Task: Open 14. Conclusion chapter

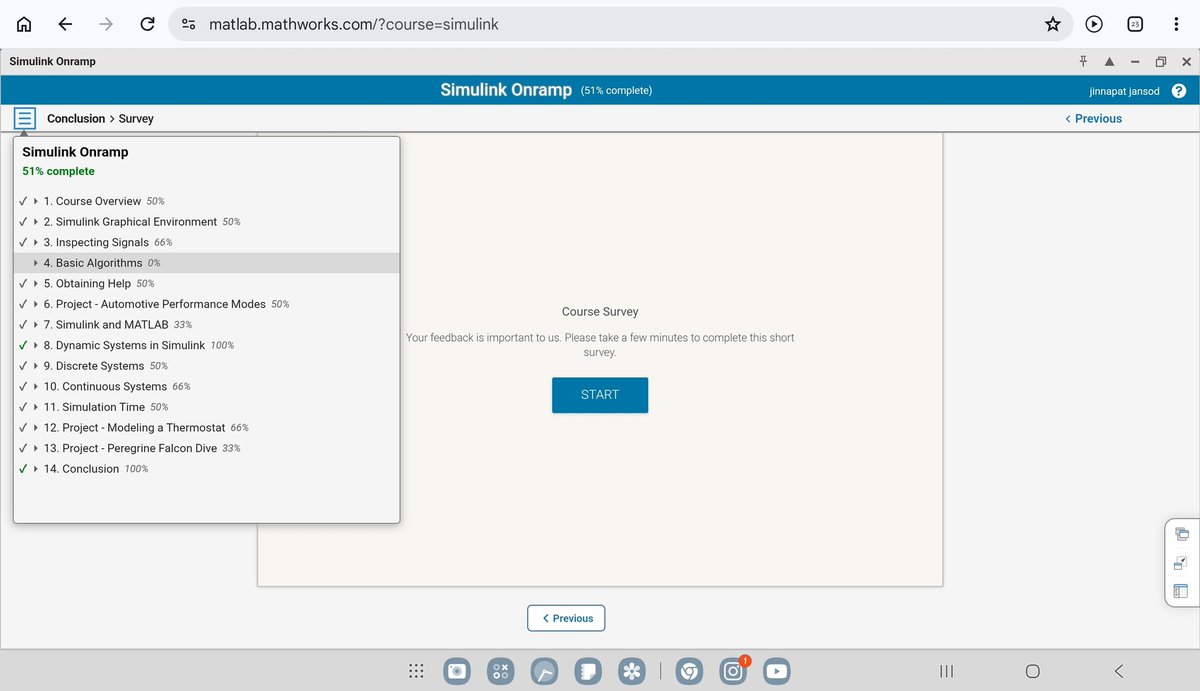Action: click(81, 469)
